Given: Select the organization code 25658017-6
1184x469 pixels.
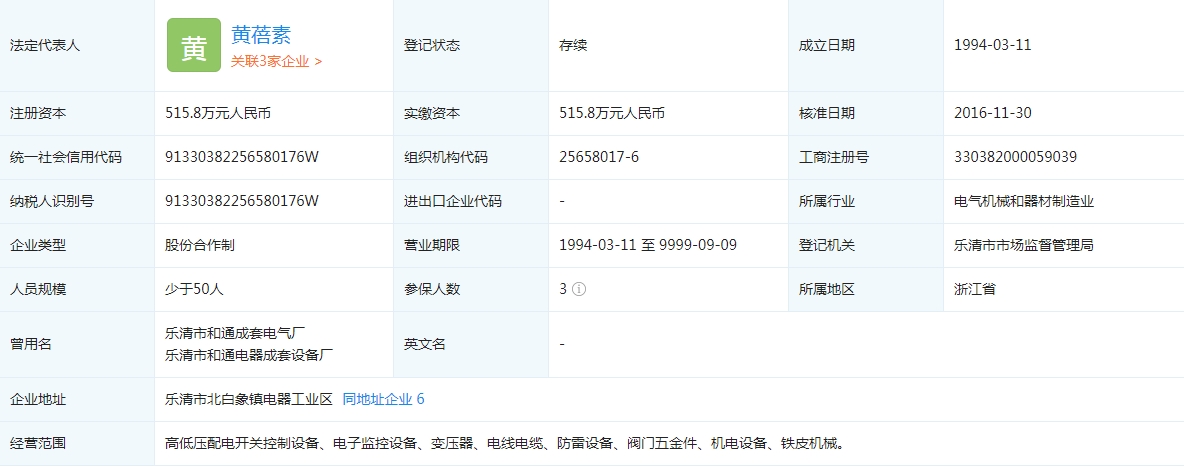Looking at the screenshot, I should [598, 157].
